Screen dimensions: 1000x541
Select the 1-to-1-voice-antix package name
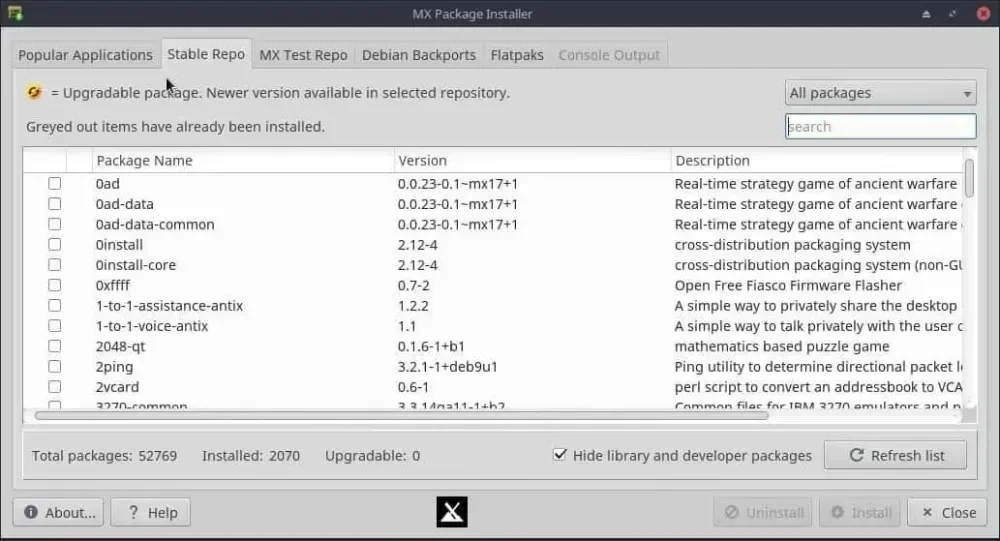152,326
